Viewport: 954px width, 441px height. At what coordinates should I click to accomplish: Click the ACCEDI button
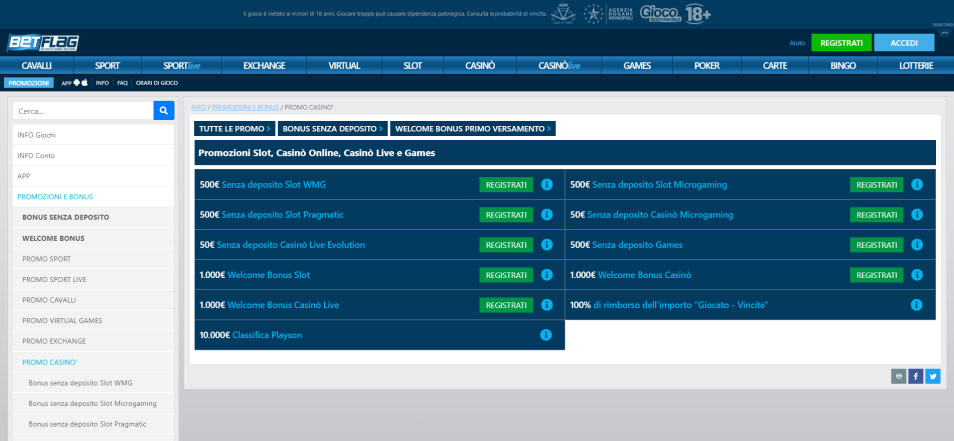[x=904, y=43]
